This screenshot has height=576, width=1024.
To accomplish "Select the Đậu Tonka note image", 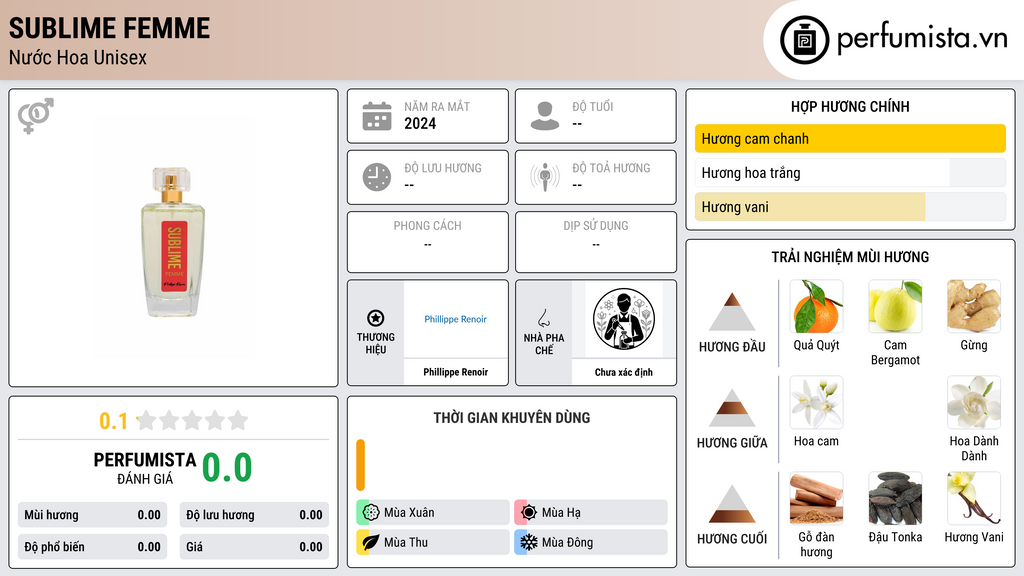I will 895,498.
